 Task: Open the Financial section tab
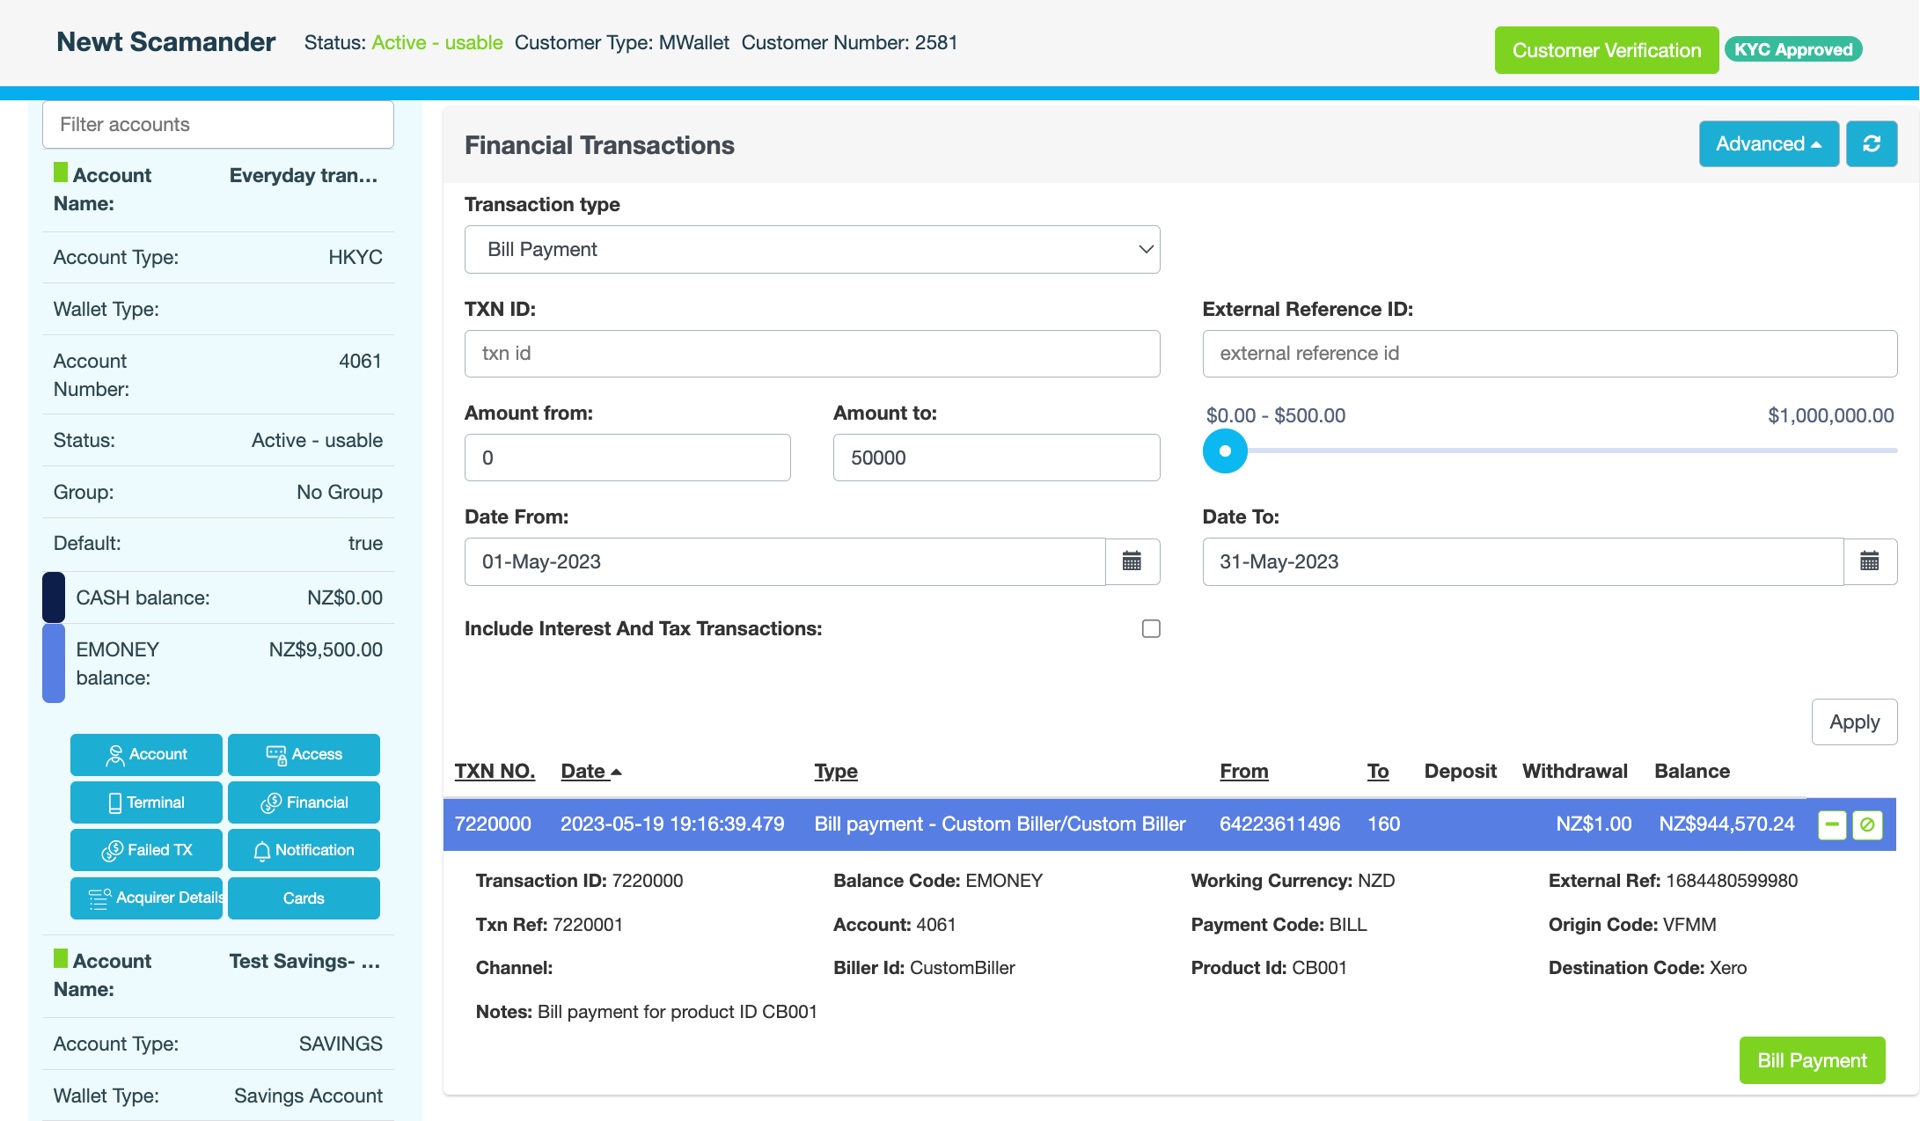(x=303, y=802)
